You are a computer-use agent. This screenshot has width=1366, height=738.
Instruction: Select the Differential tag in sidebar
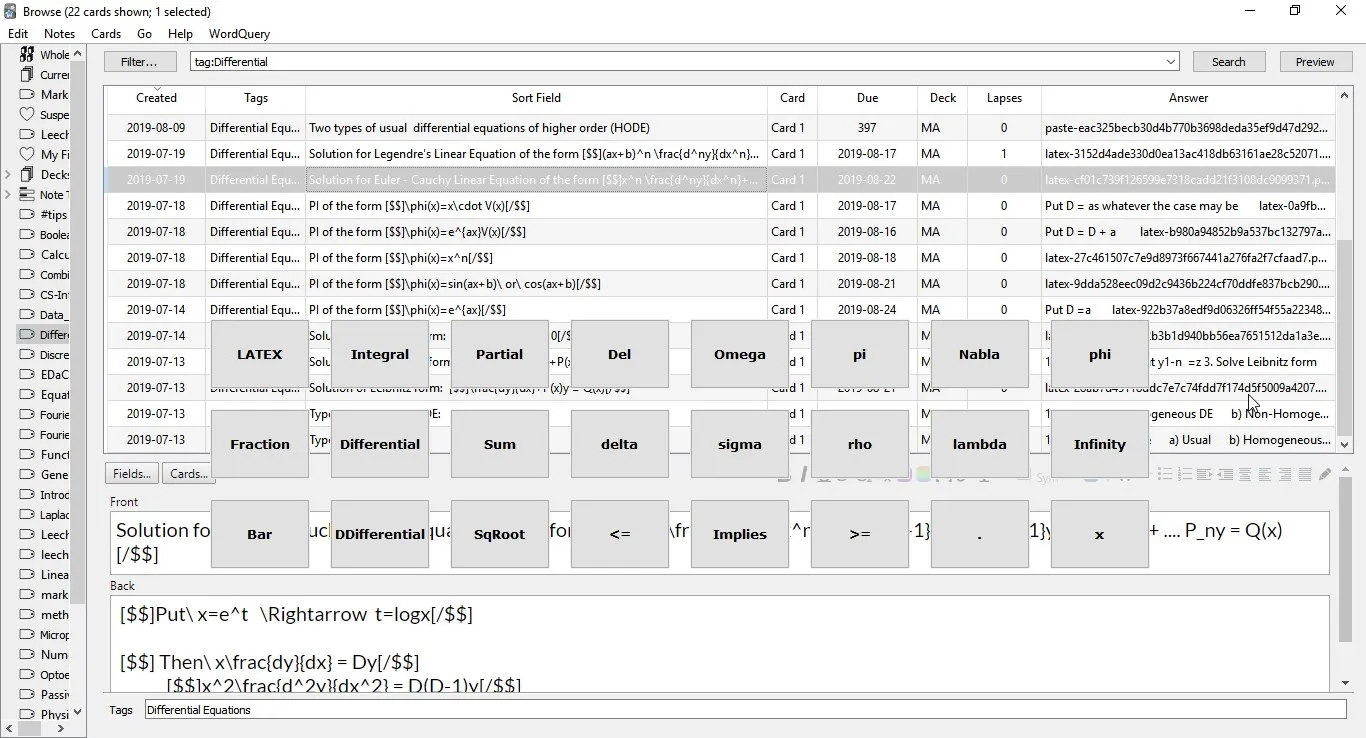click(x=52, y=335)
